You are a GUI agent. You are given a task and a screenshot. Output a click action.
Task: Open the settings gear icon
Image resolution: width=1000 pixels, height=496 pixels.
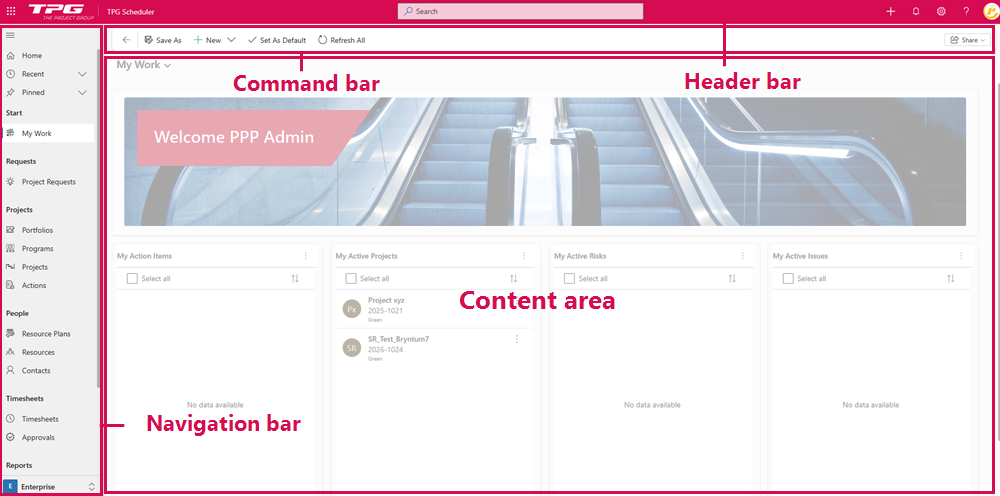[941, 11]
